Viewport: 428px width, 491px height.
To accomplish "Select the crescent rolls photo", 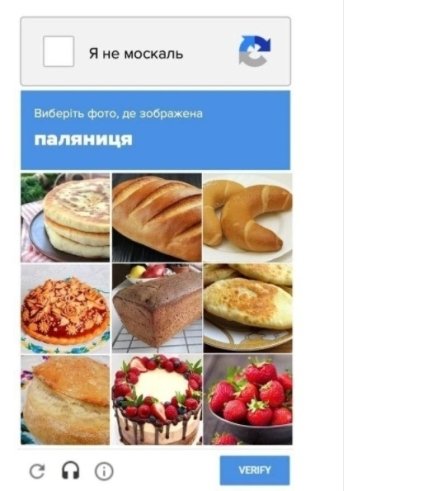I will (248, 217).
